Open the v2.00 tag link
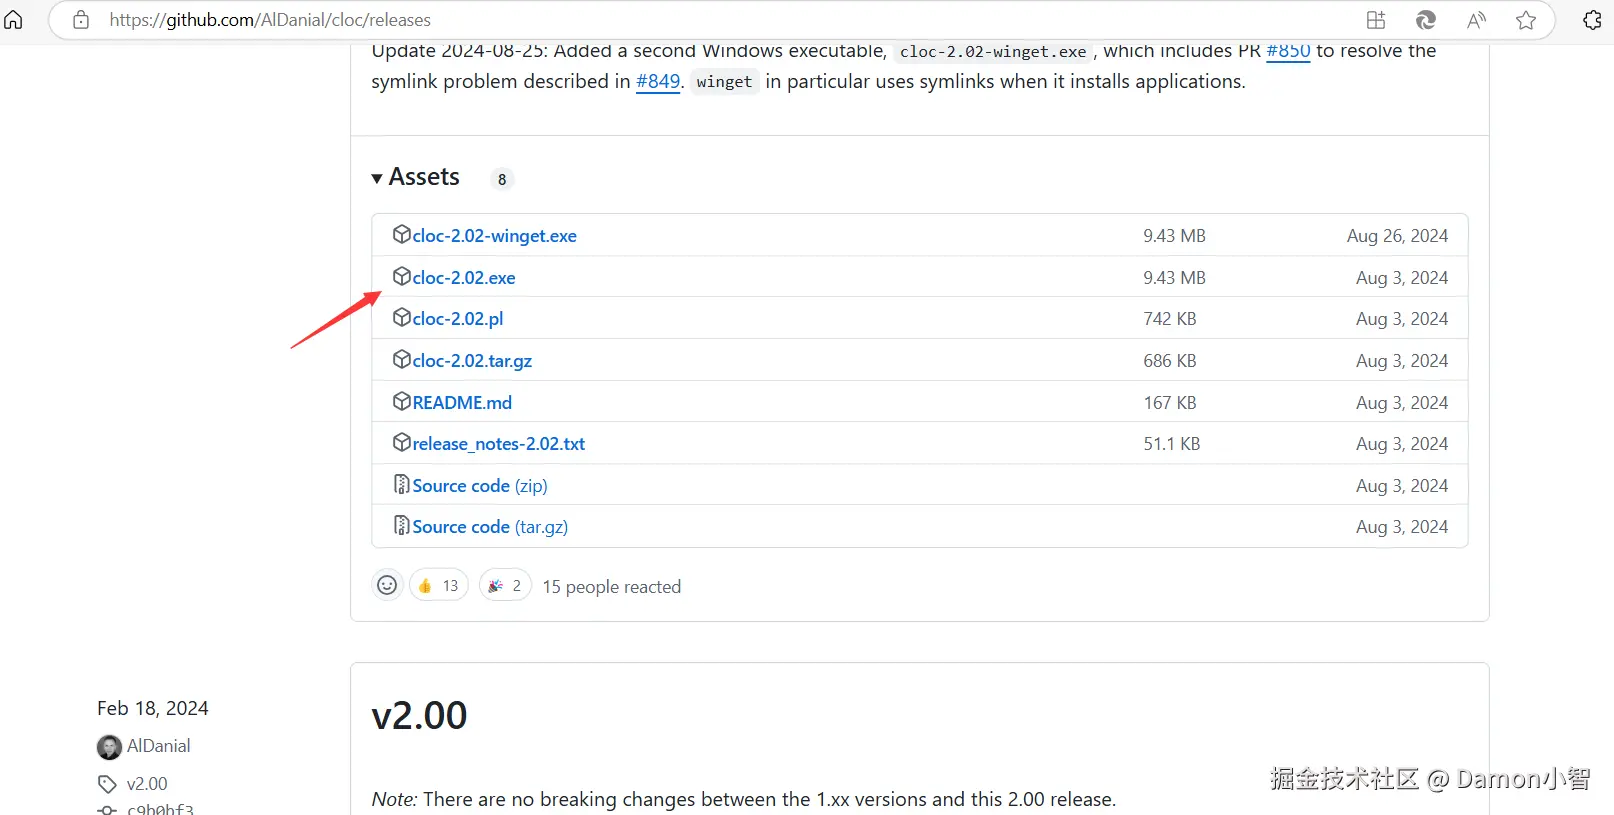This screenshot has width=1614, height=815. [147, 784]
